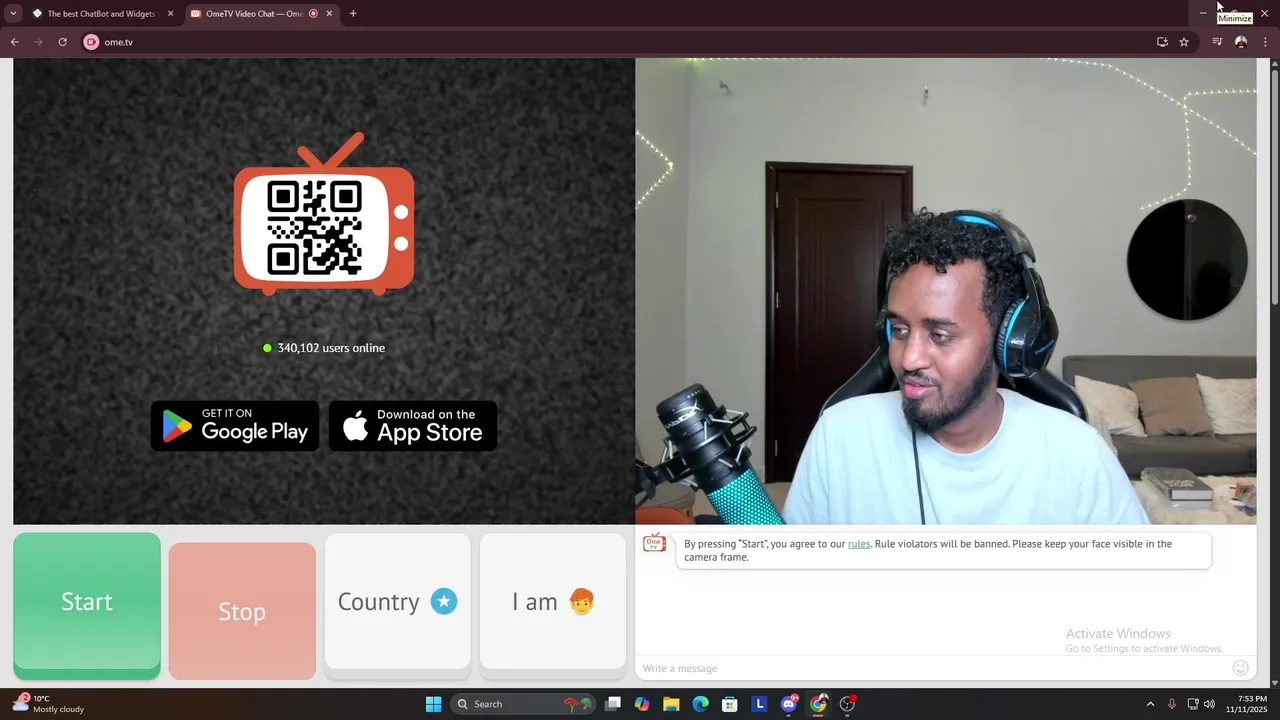Close The best ChatBot and Widgets tab
1280x720 pixels.
(170, 14)
